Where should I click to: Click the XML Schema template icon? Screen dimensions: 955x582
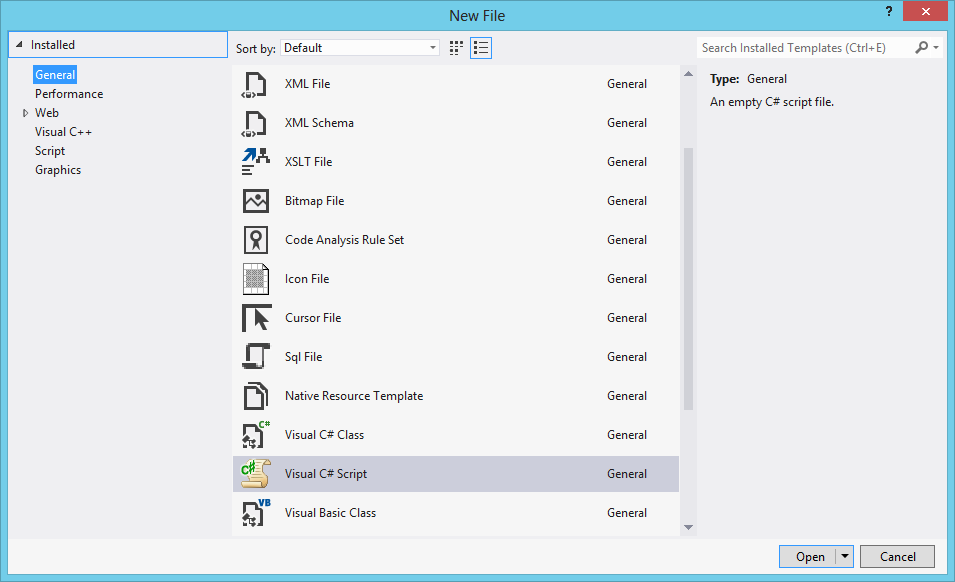pos(255,123)
